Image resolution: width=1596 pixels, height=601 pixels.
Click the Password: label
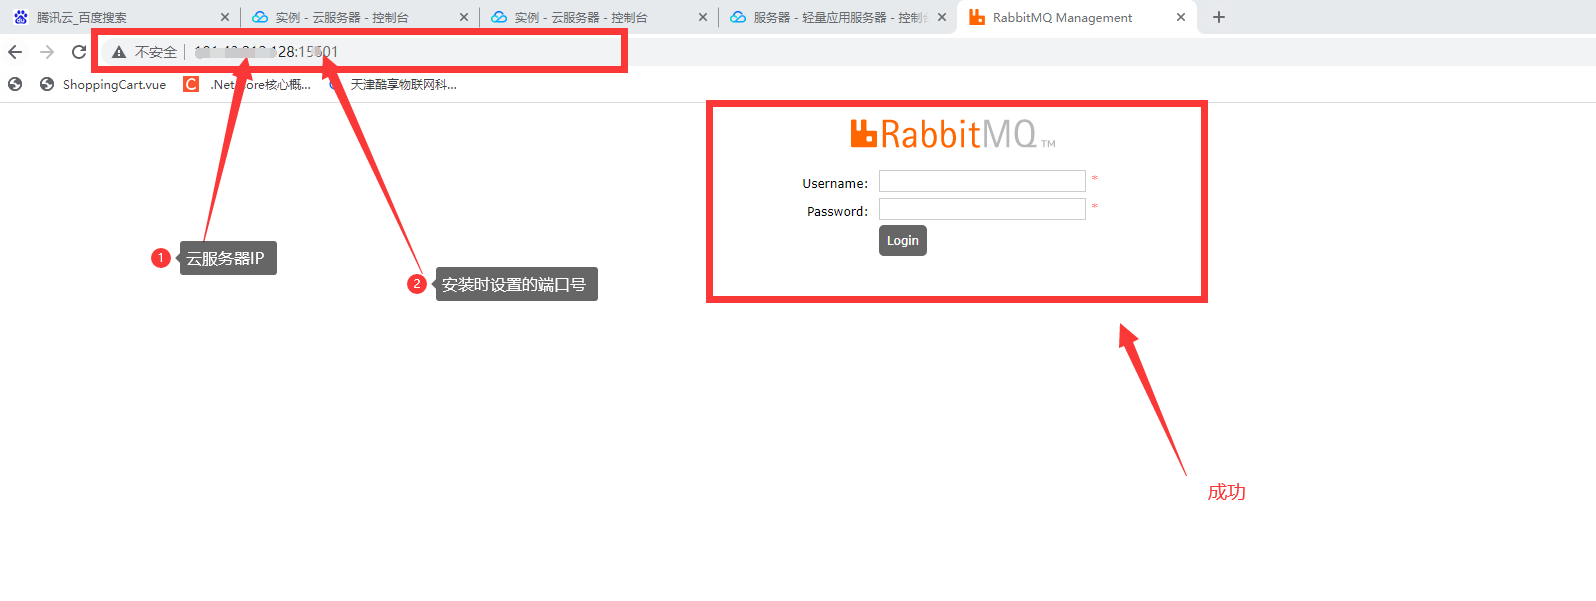(x=837, y=212)
